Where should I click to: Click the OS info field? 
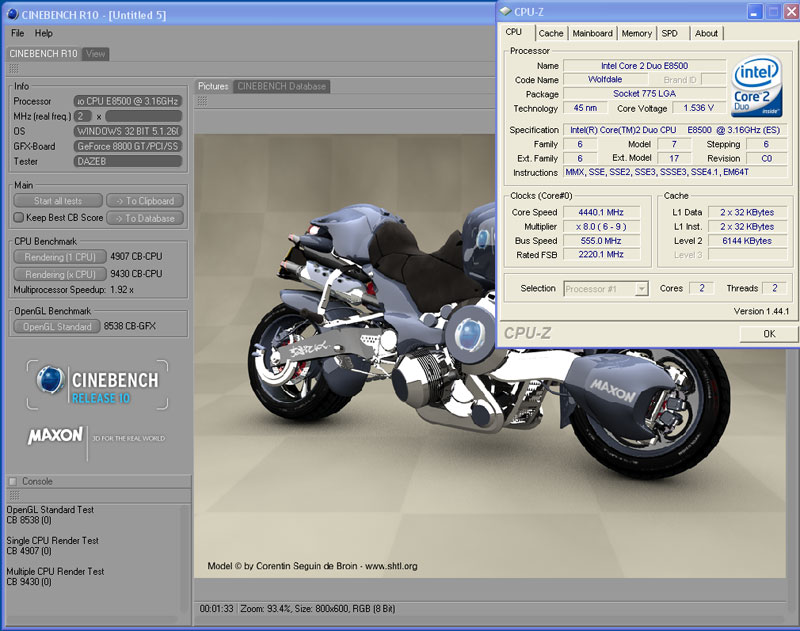coord(128,131)
